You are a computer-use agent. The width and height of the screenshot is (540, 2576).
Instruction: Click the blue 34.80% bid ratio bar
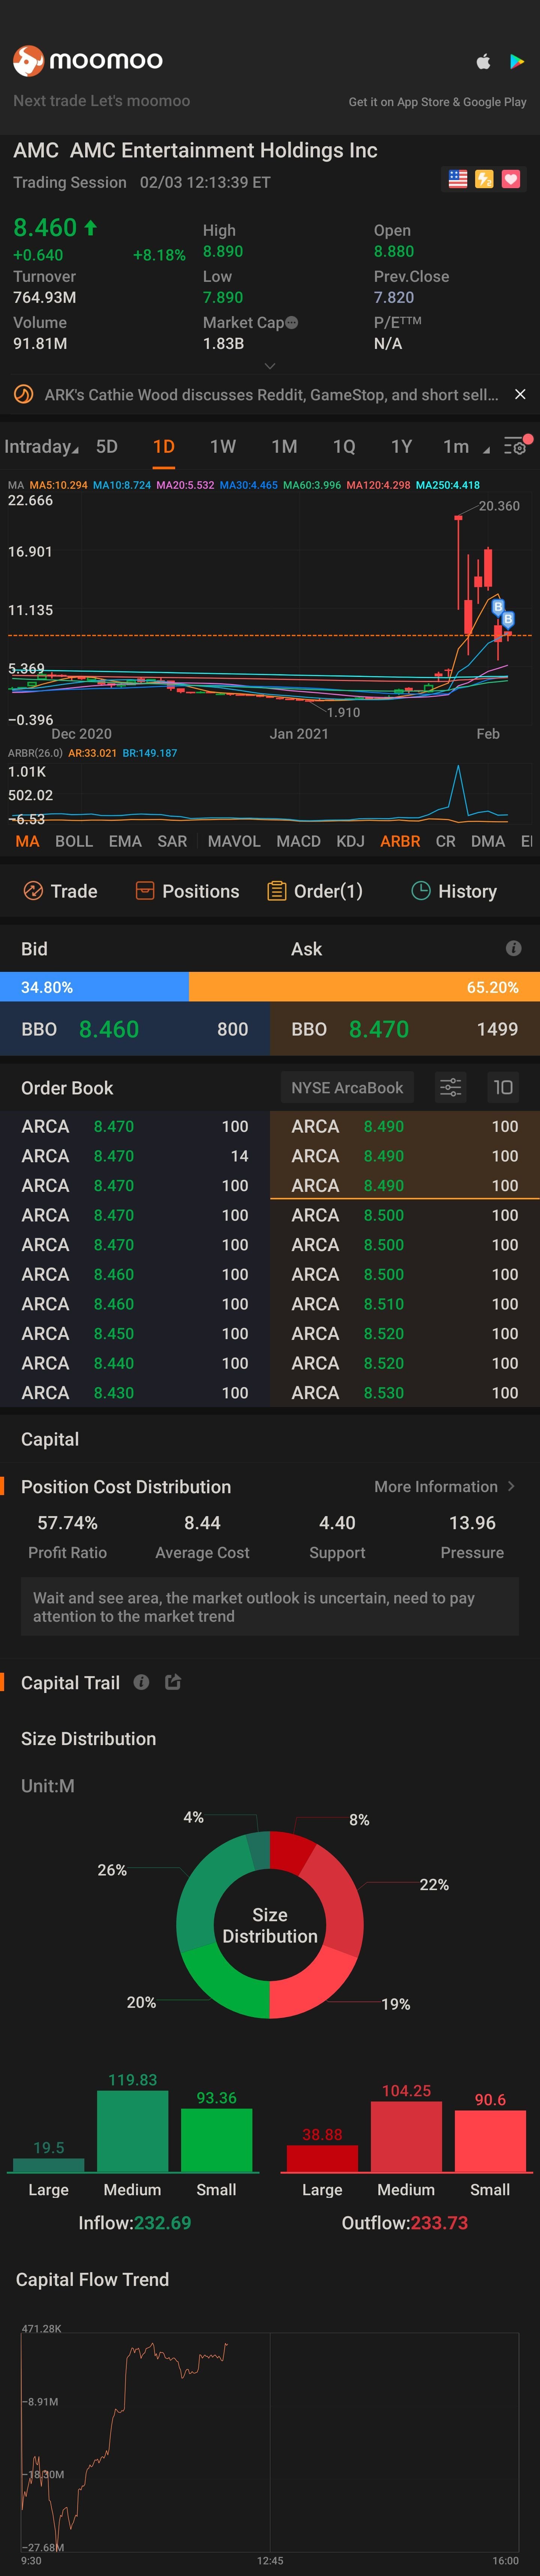pos(94,987)
